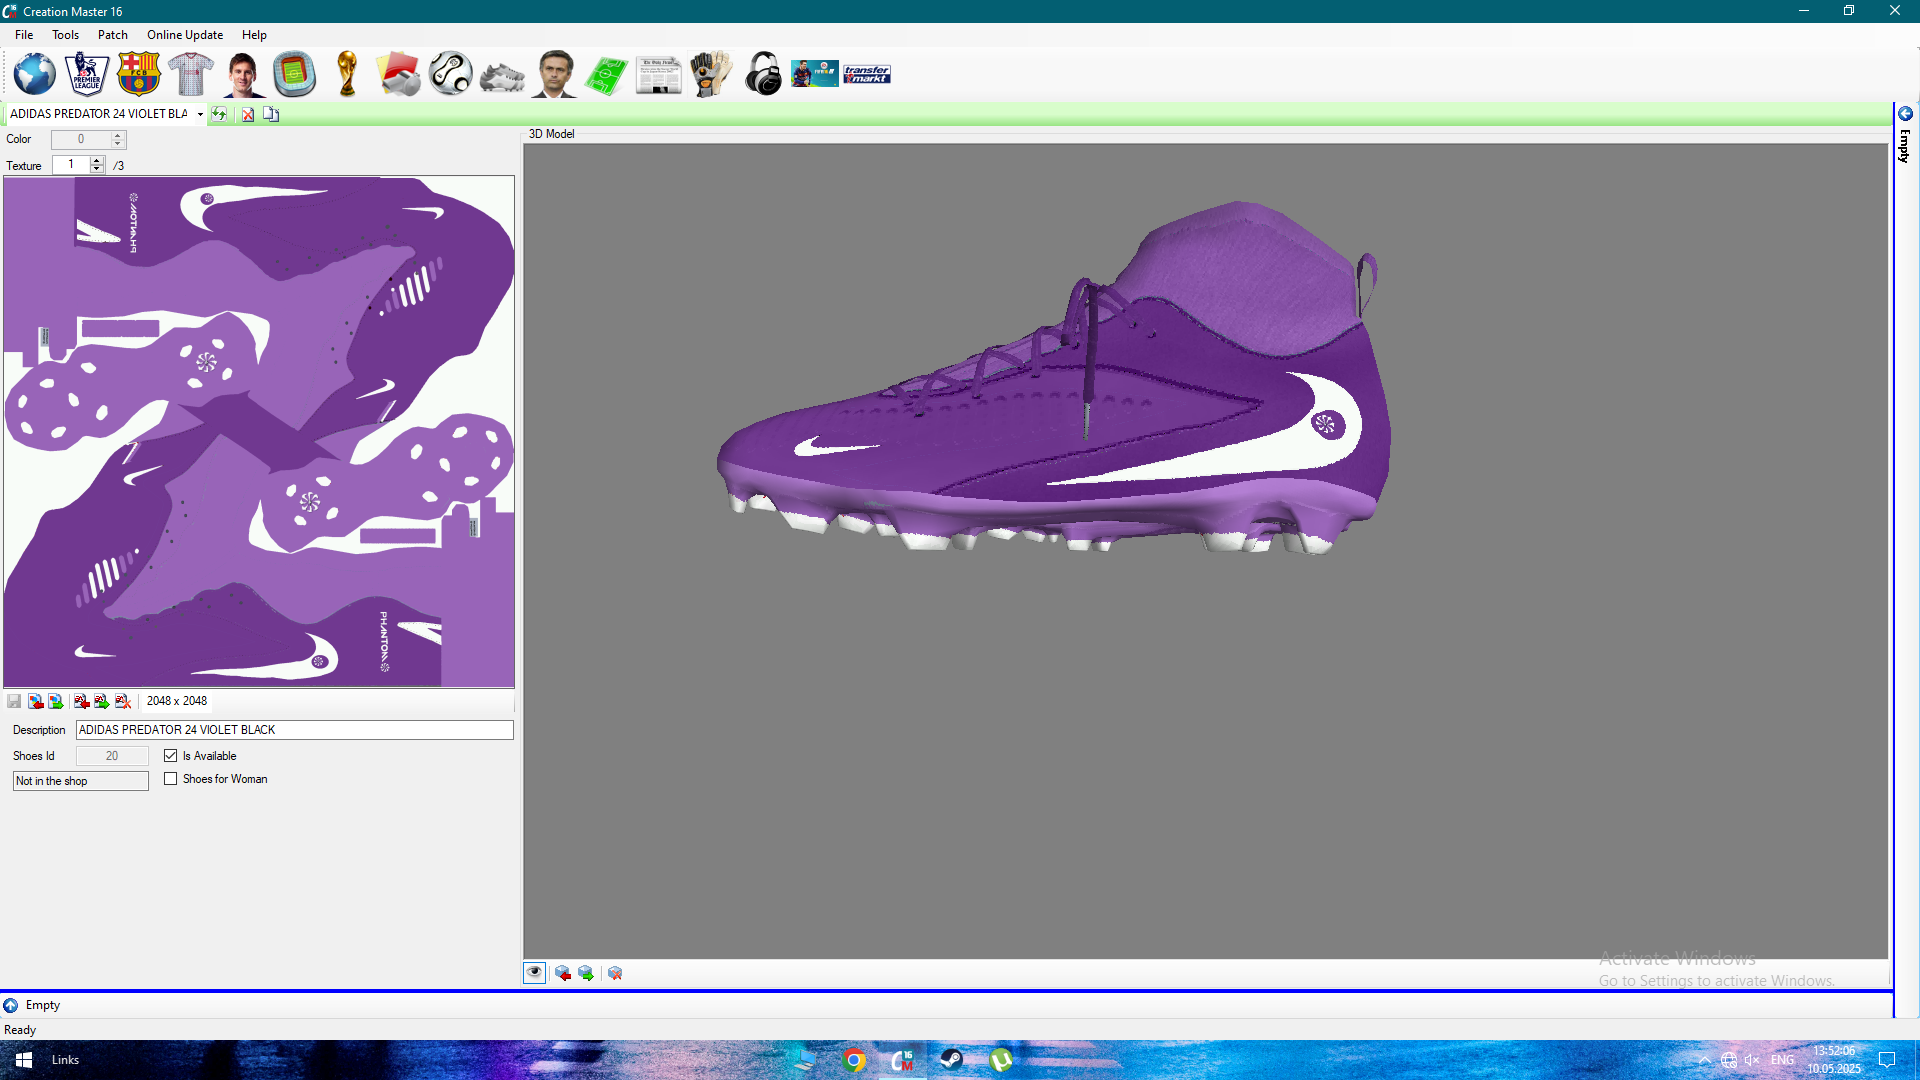Image resolution: width=1920 pixels, height=1080 pixels.
Task: Increase the Color value stepper
Action: click(x=118, y=135)
